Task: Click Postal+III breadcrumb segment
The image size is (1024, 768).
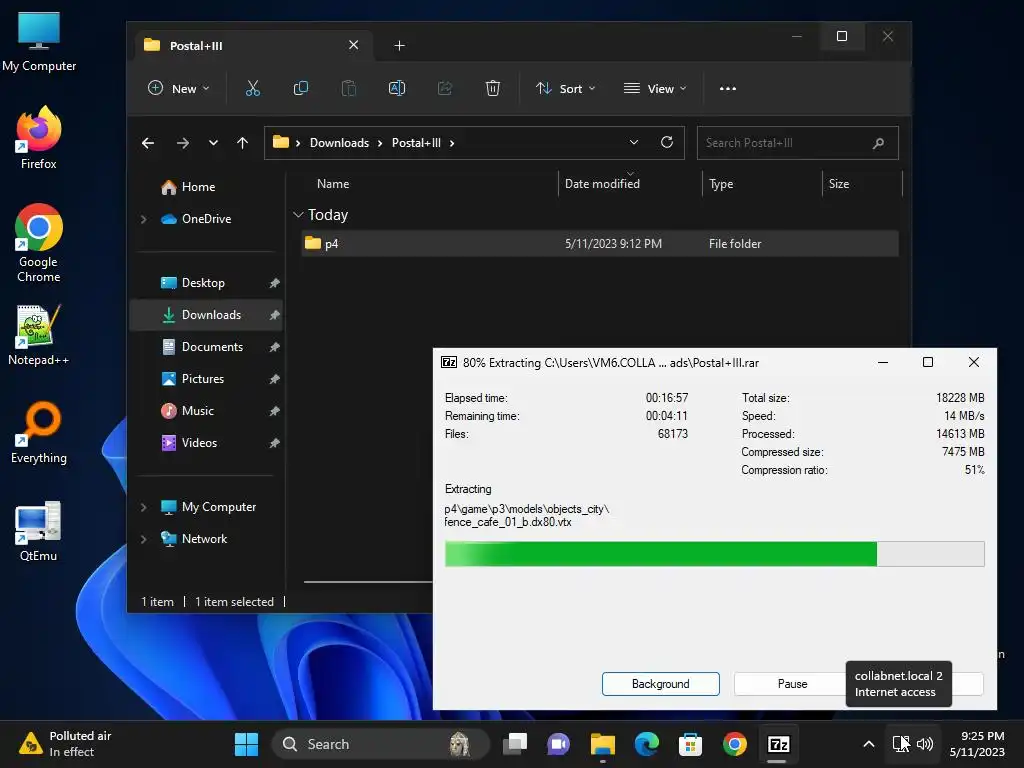Action: point(416,143)
